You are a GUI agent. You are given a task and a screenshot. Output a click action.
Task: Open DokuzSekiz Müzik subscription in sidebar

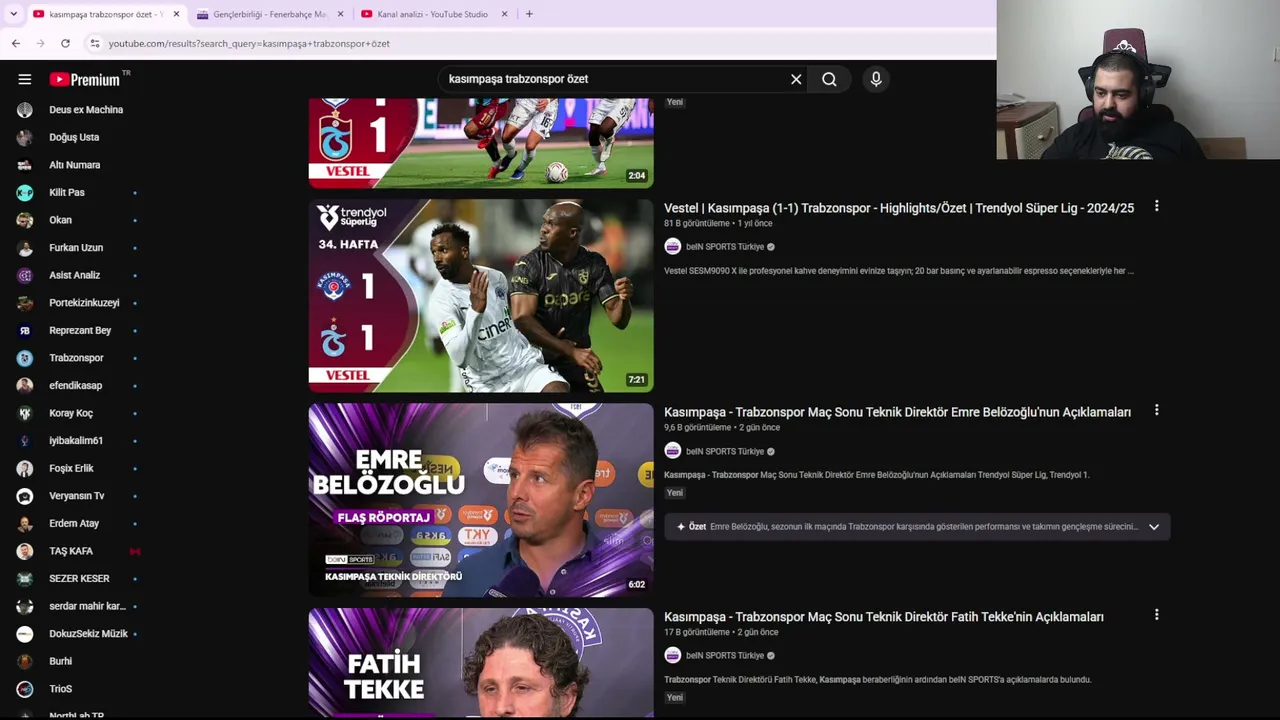(88, 634)
